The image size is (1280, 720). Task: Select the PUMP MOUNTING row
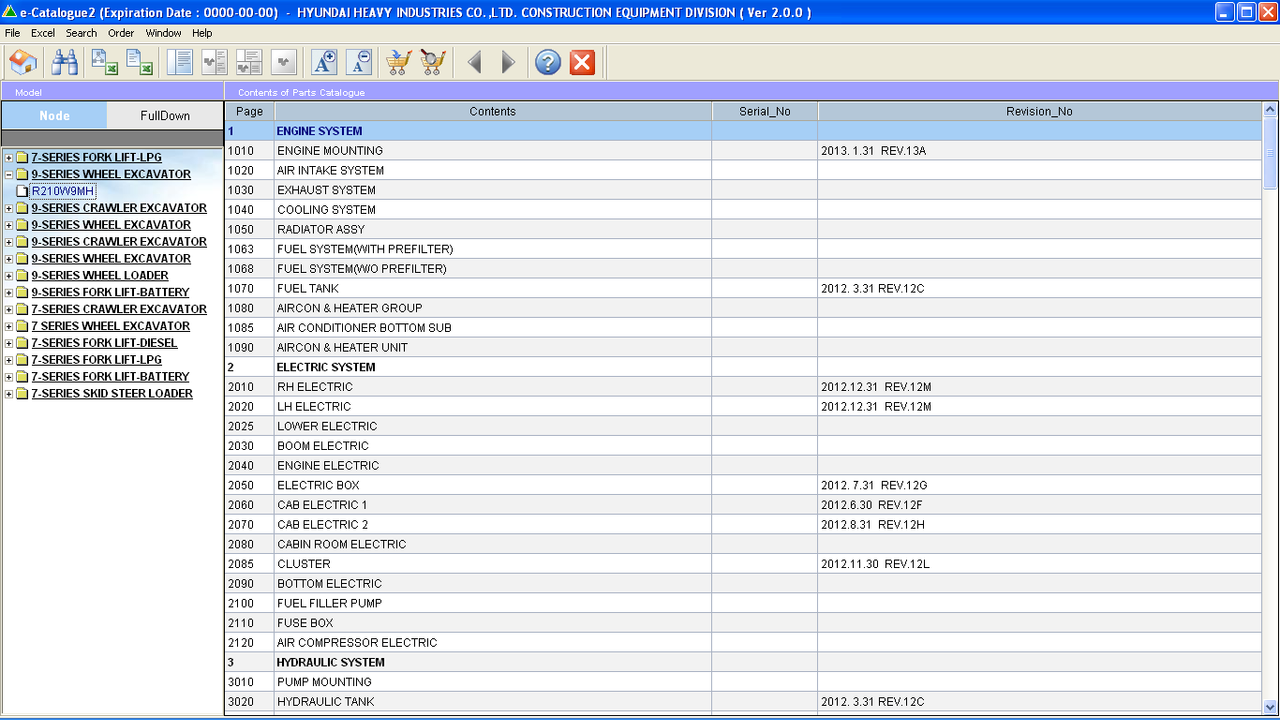click(743, 682)
